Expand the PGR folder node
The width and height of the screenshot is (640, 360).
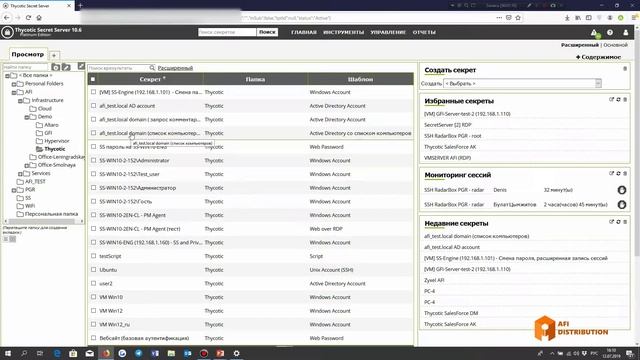tap(13, 190)
